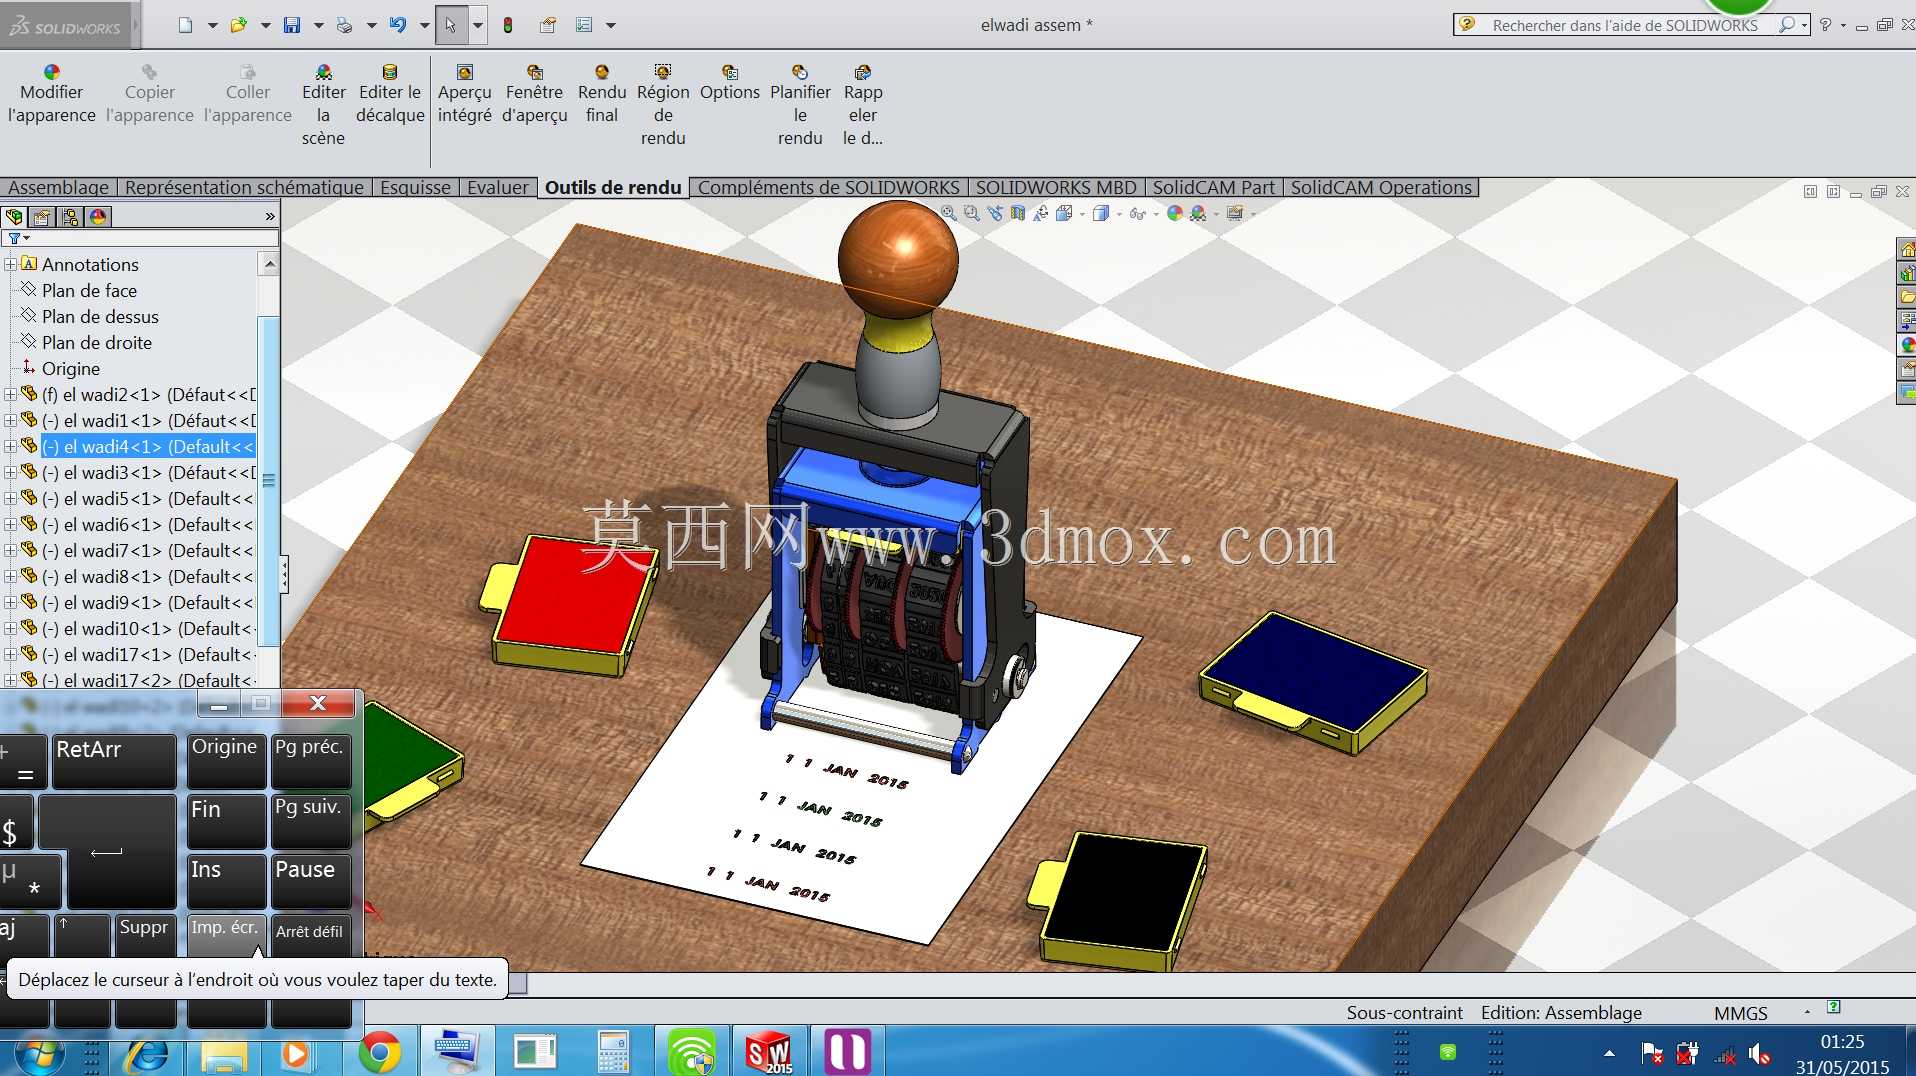Open render Options tool
1916x1076 pixels.
730,84
